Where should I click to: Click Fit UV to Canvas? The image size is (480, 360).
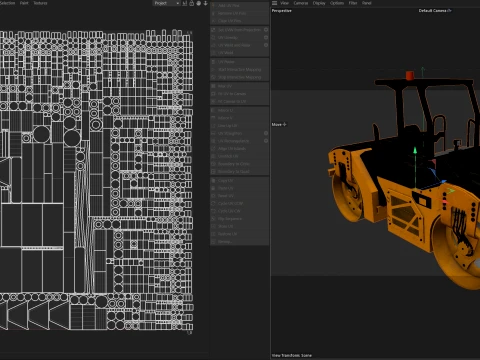coord(239,94)
